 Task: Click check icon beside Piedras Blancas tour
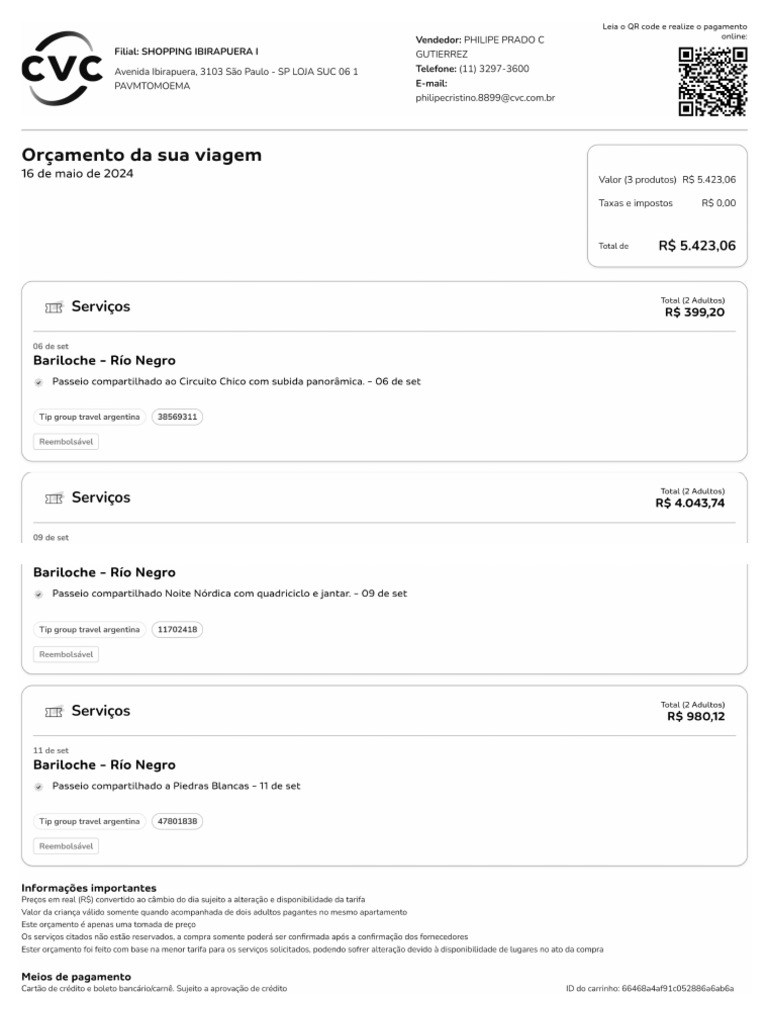coord(39,787)
